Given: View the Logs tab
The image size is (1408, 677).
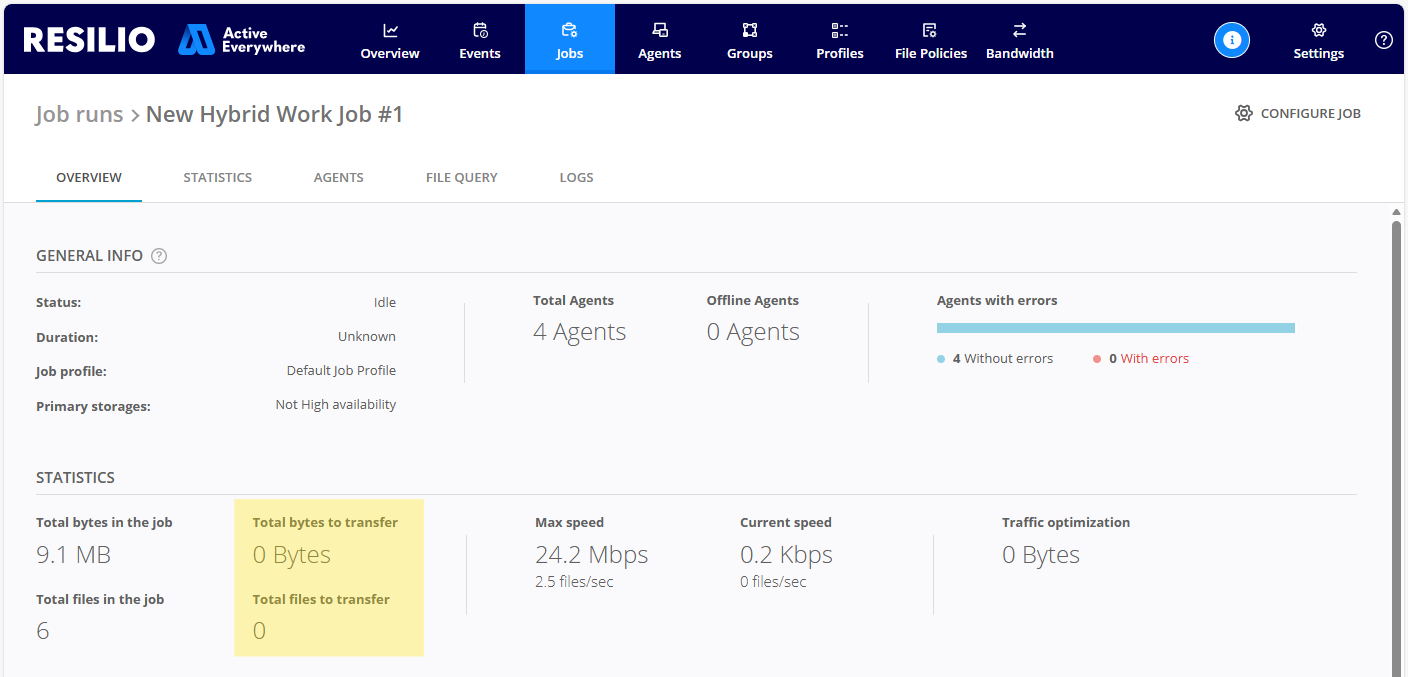Looking at the screenshot, I should click(576, 177).
